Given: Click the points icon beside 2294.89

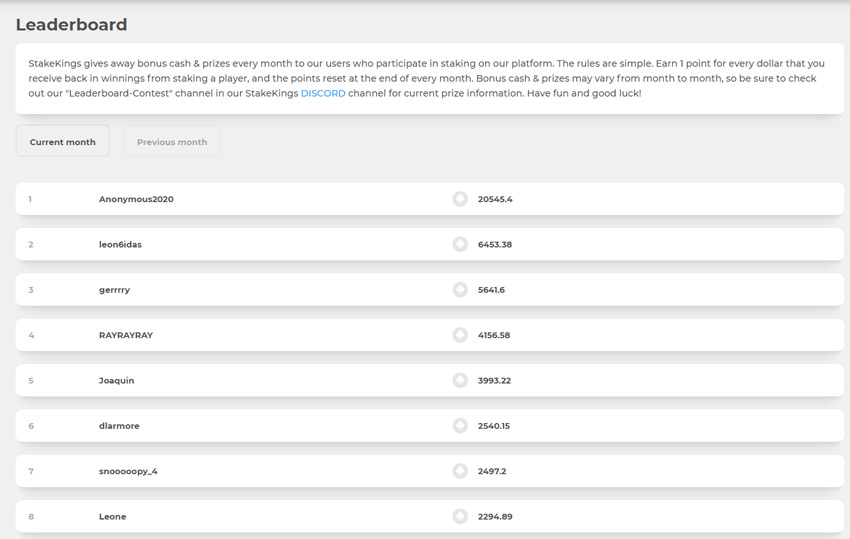Looking at the screenshot, I should coord(460,516).
